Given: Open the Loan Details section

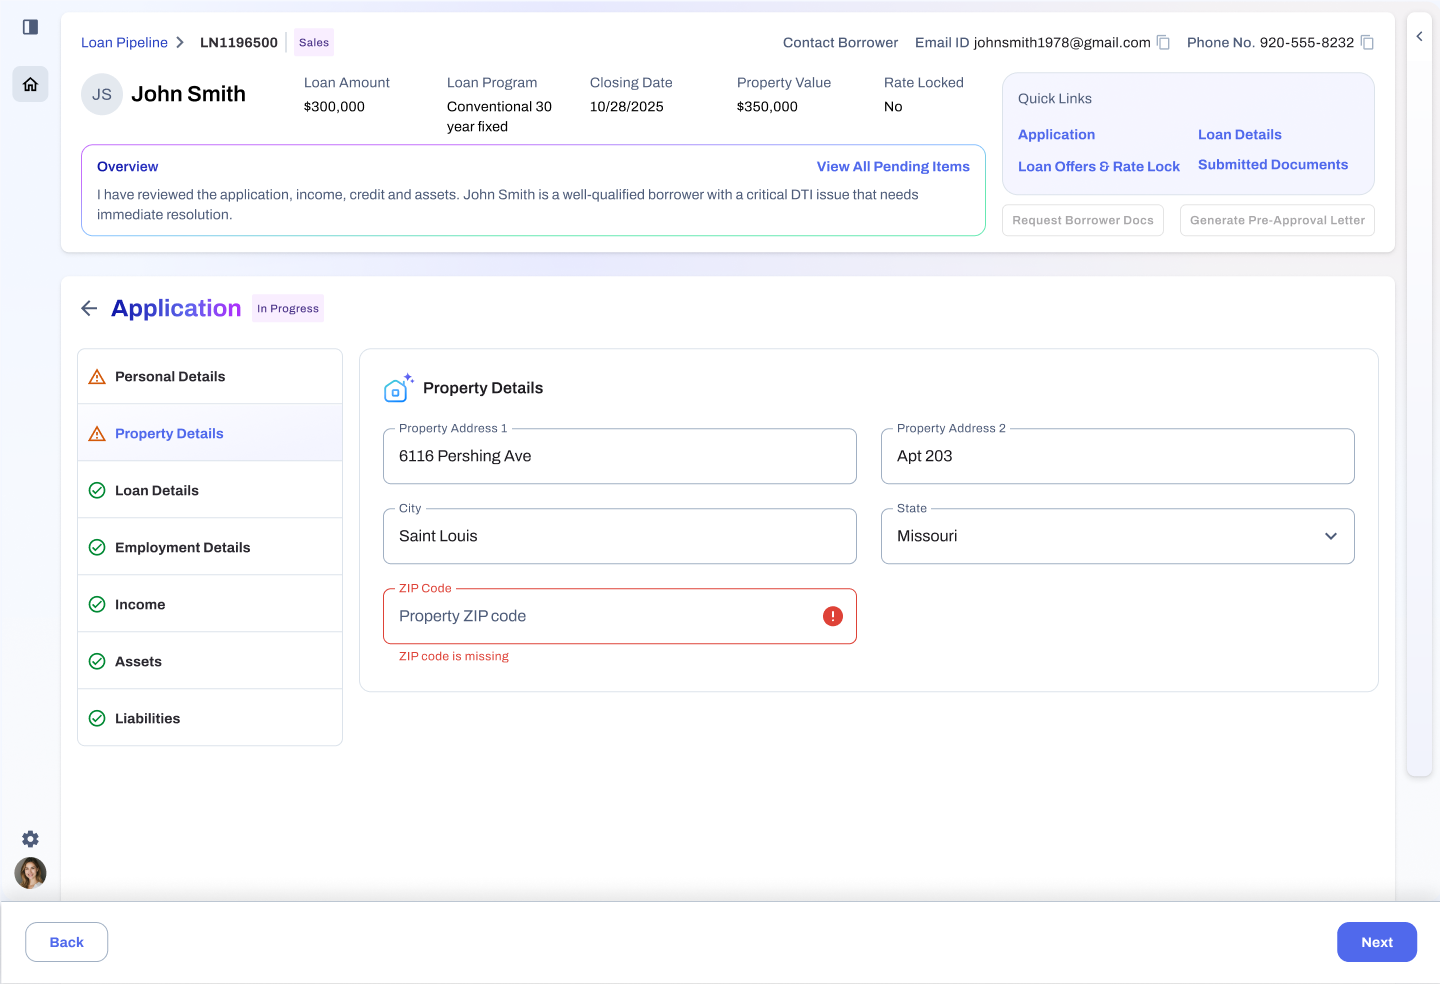Looking at the screenshot, I should pos(210,490).
